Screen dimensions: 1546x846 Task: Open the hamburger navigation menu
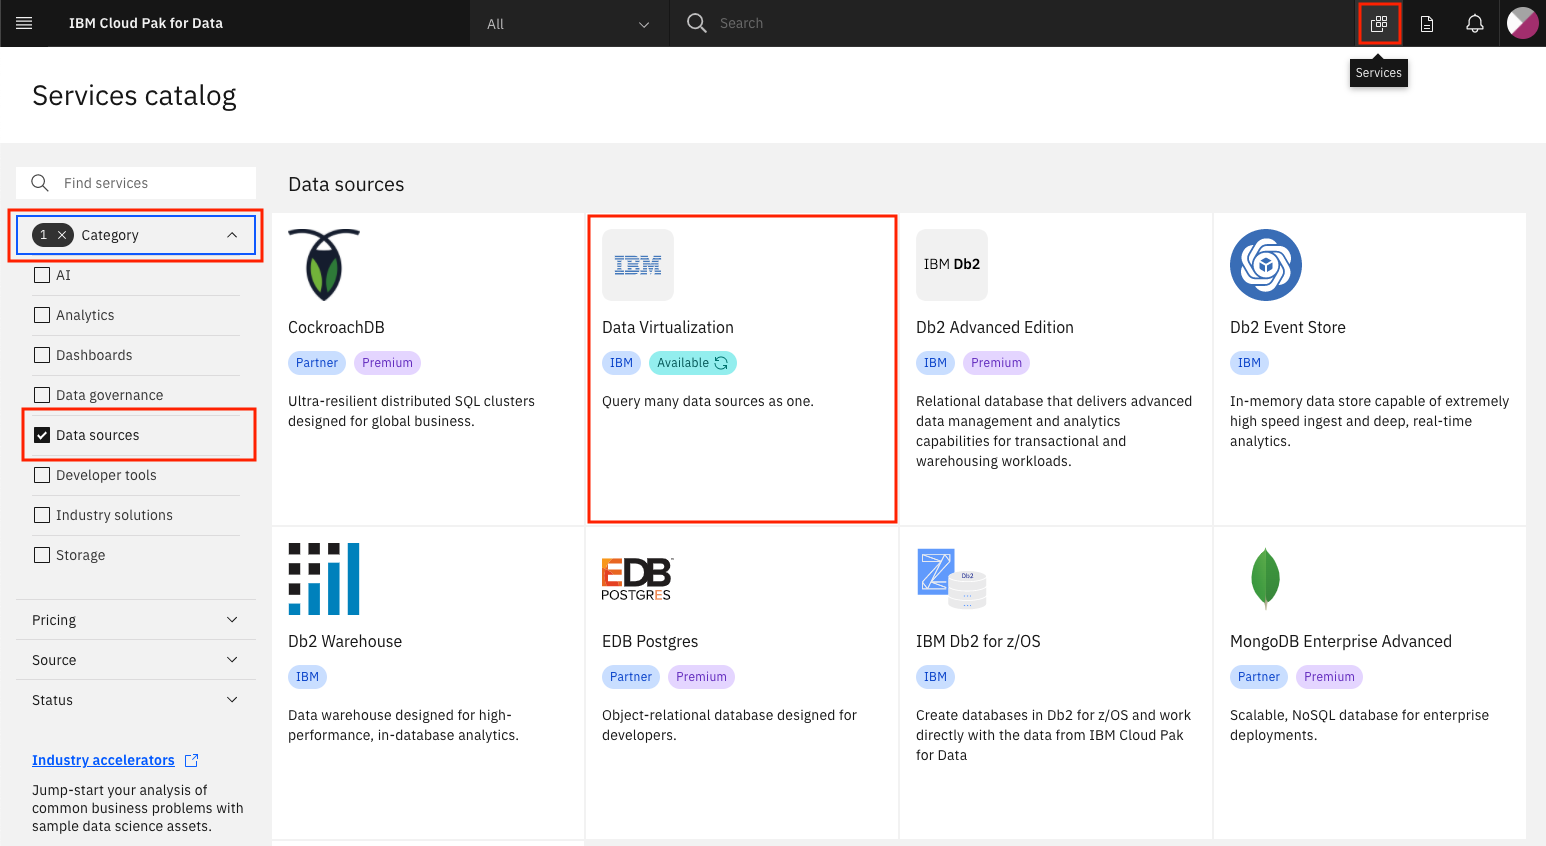(24, 23)
